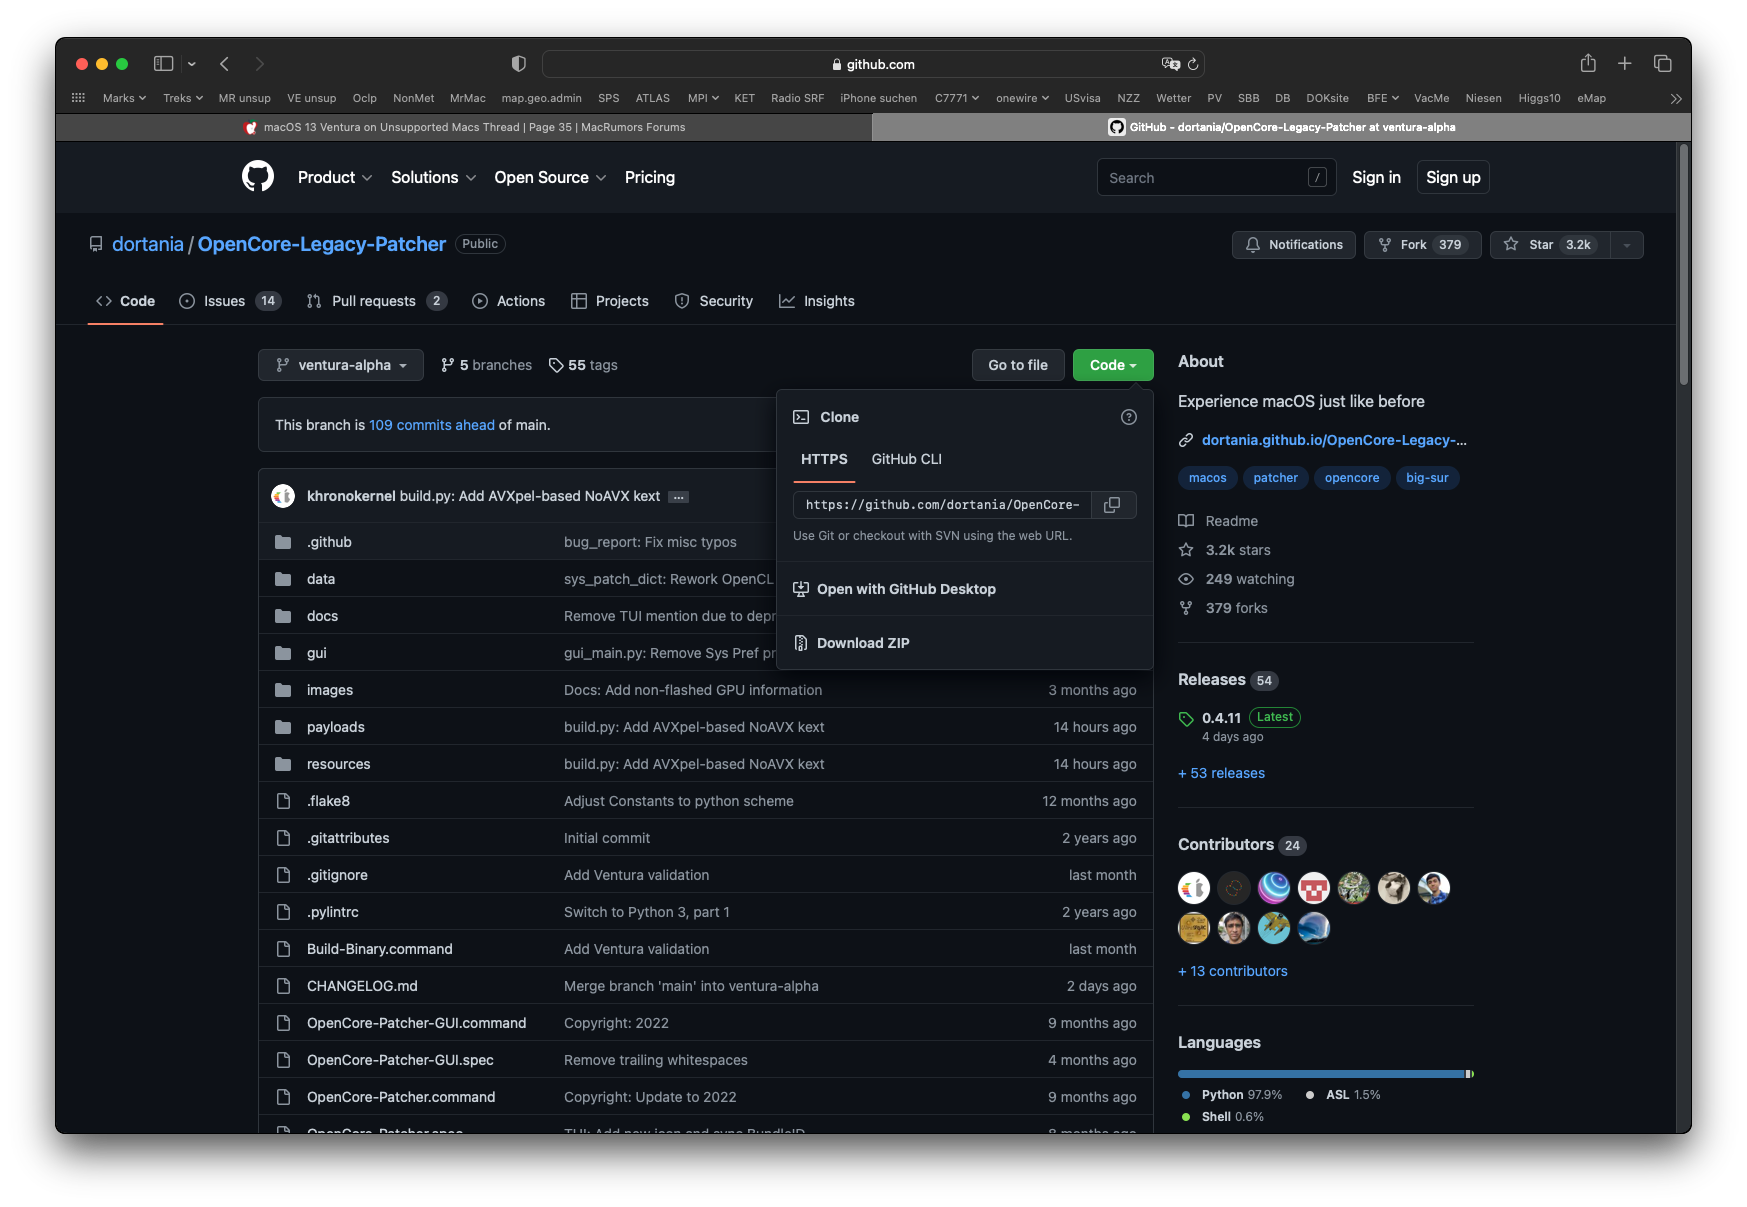Click the eye icon next to 249 watching
This screenshot has height=1207, width=1747.
(x=1186, y=579)
